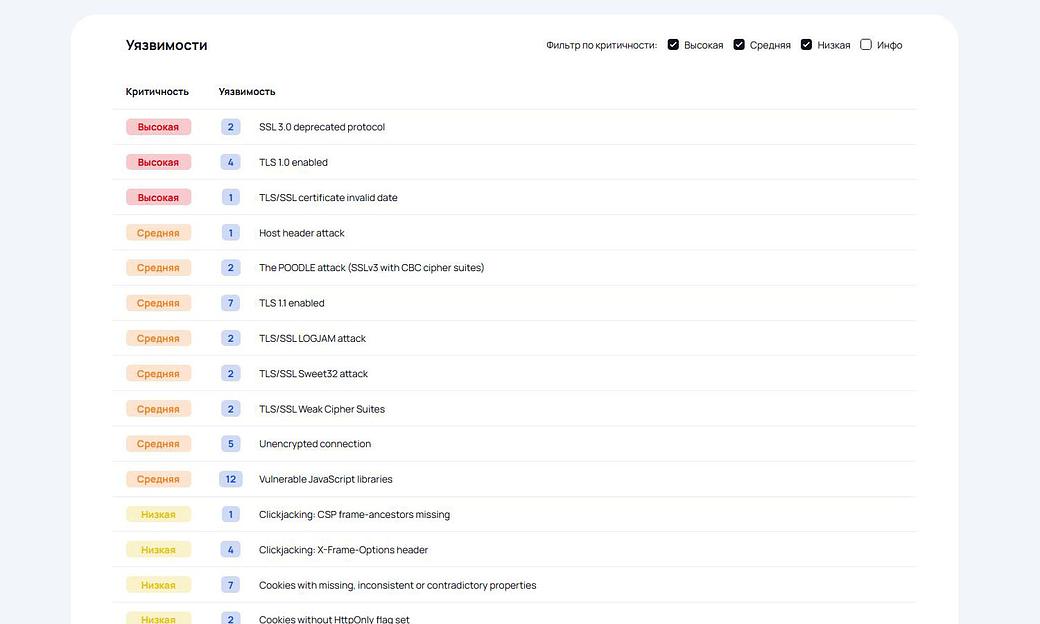Click count badge 12 for Vulnerable JavaScript libraries

point(231,479)
